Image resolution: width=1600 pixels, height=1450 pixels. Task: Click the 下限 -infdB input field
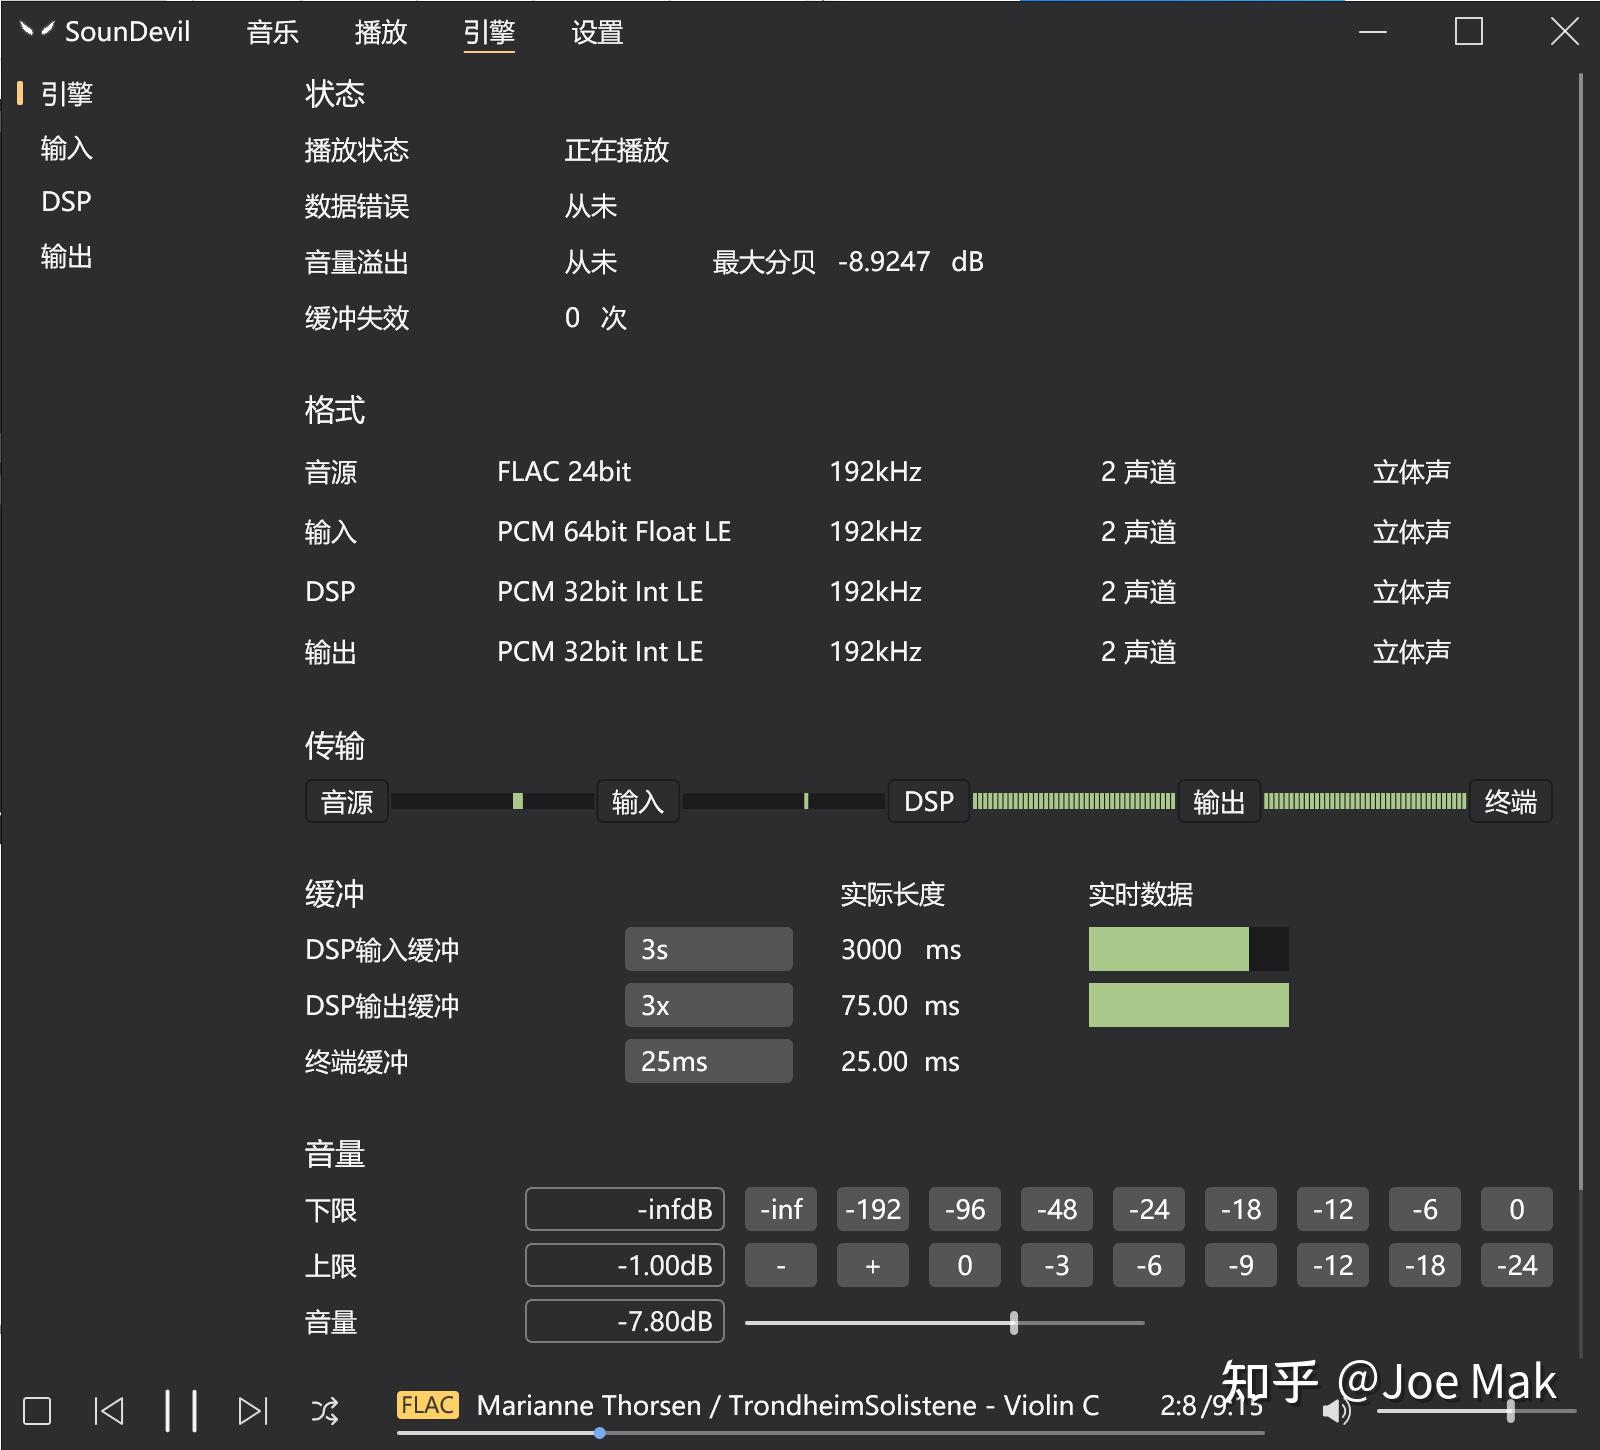(625, 1209)
